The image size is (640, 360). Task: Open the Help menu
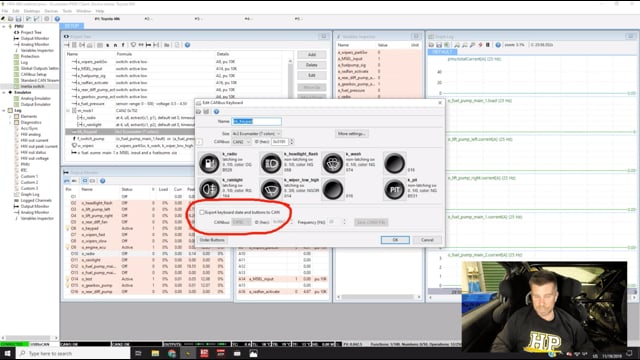[x=100, y=11]
